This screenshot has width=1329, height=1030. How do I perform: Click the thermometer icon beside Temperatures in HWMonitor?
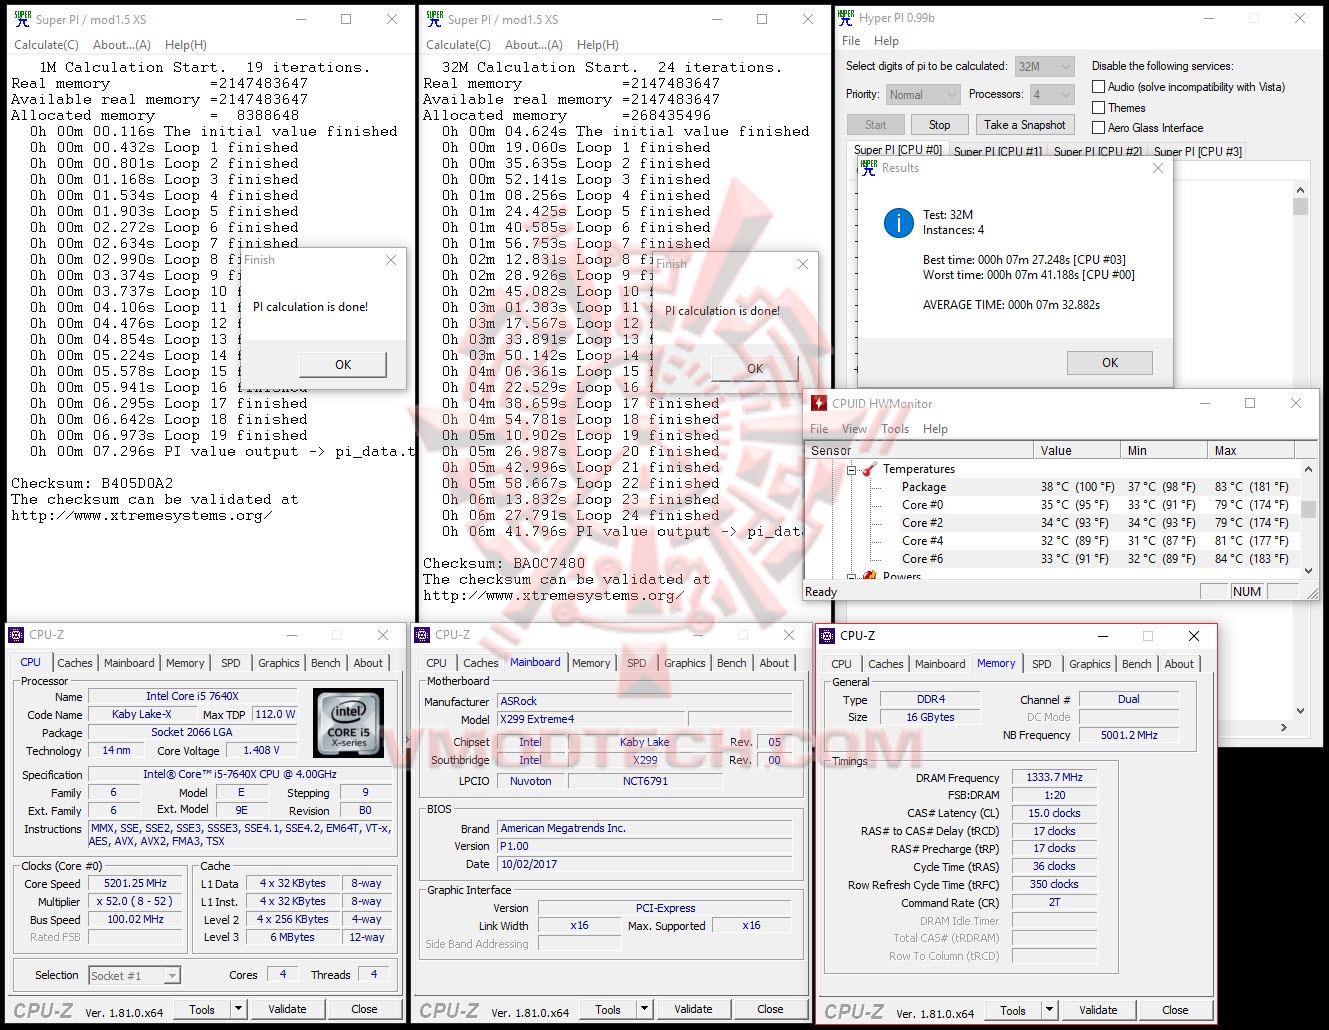point(869,469)
